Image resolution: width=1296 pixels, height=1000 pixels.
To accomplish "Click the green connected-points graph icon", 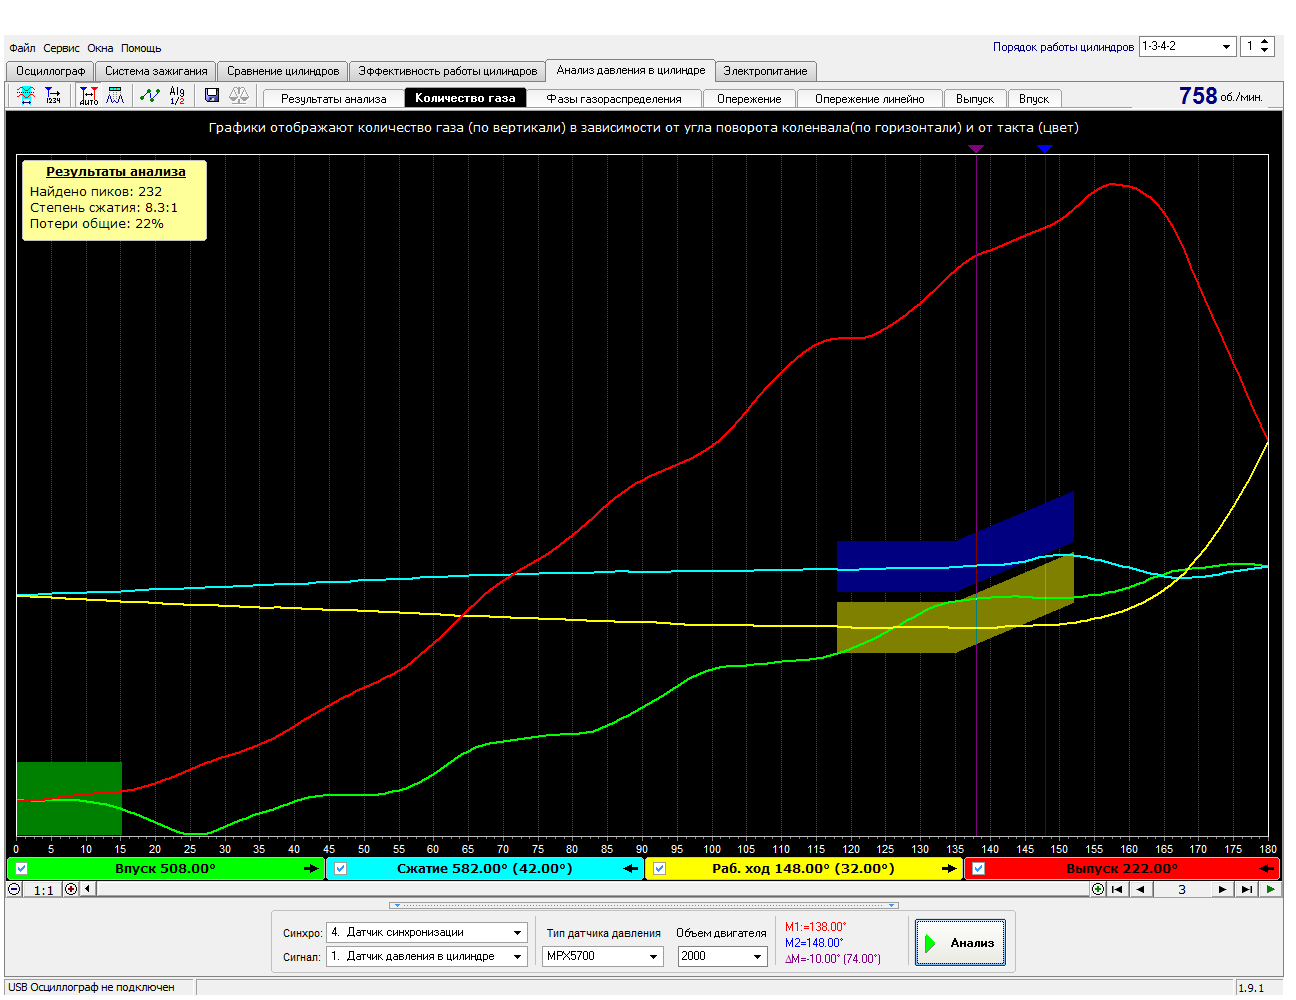I will pyautogui.click(x=150, y=95).
